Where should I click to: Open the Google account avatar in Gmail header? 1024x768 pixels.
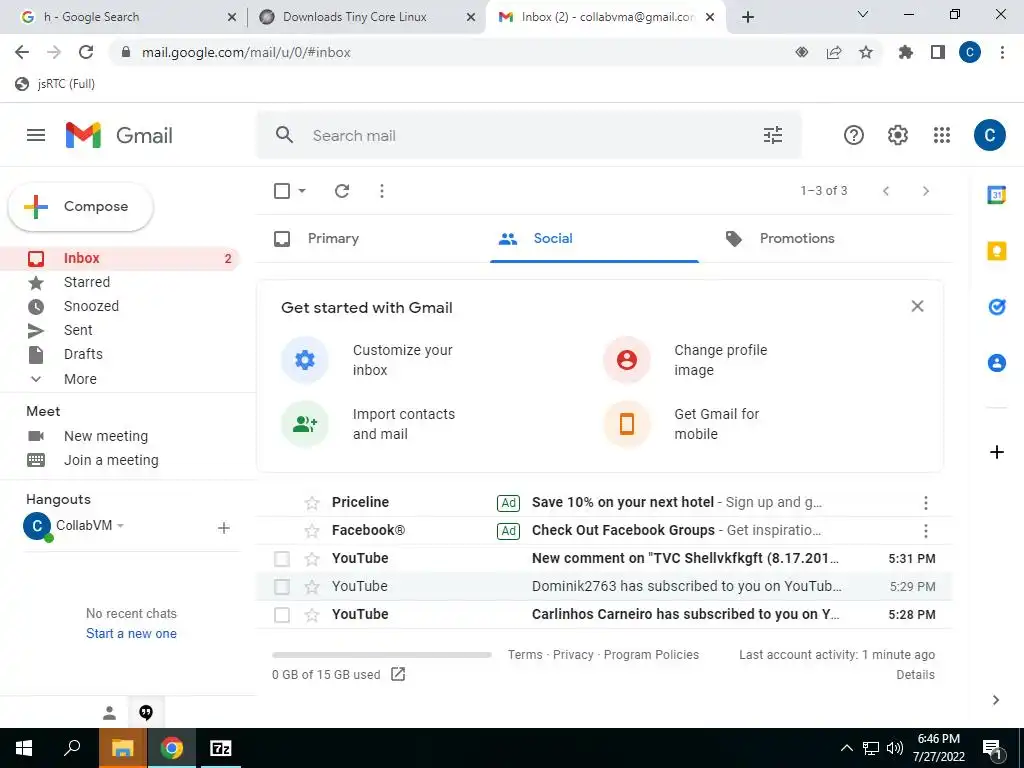tap(989, 135)
